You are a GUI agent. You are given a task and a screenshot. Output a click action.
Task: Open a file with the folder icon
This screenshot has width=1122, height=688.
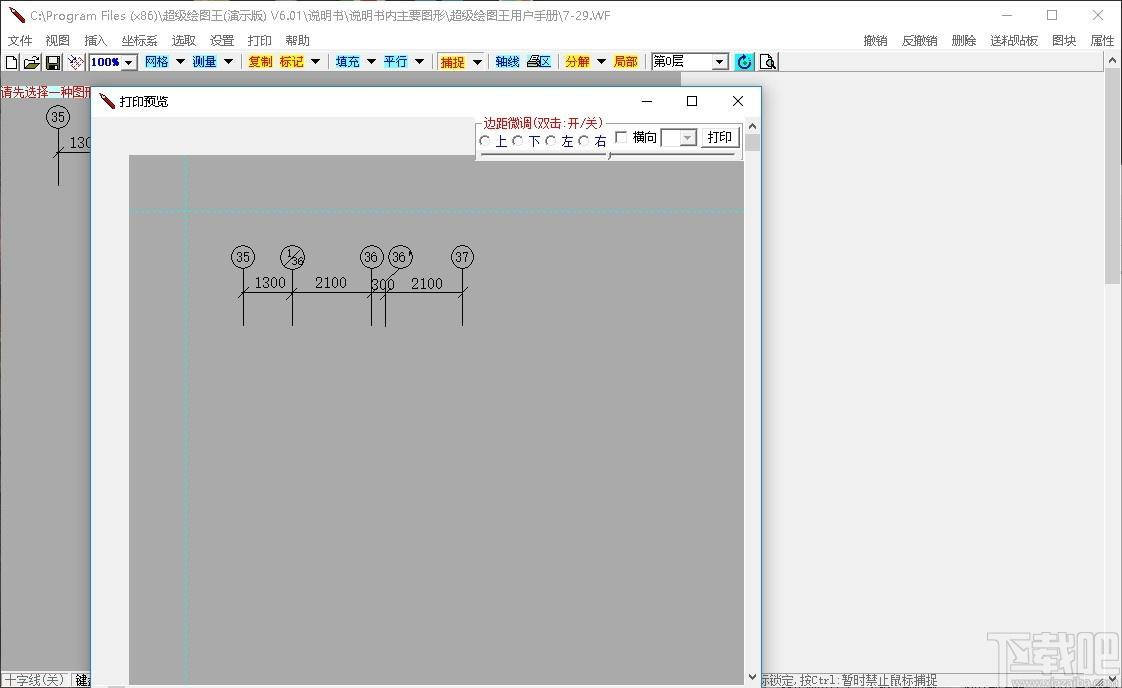pos(31,62)
